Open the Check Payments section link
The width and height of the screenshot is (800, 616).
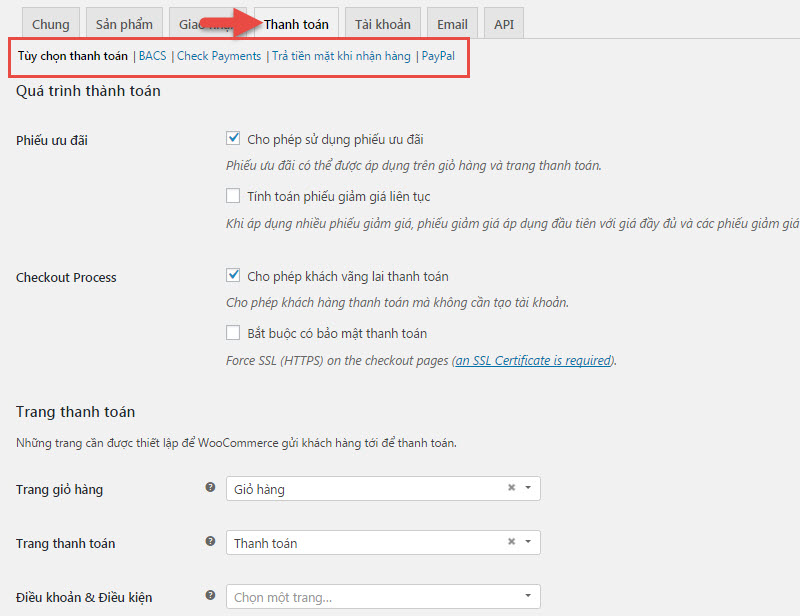pos(219,56)
